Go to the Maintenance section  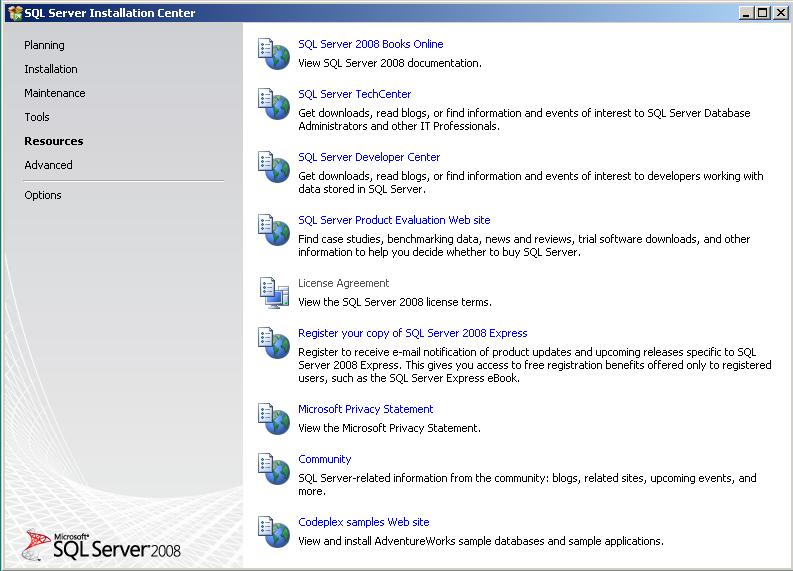(55, 93)
